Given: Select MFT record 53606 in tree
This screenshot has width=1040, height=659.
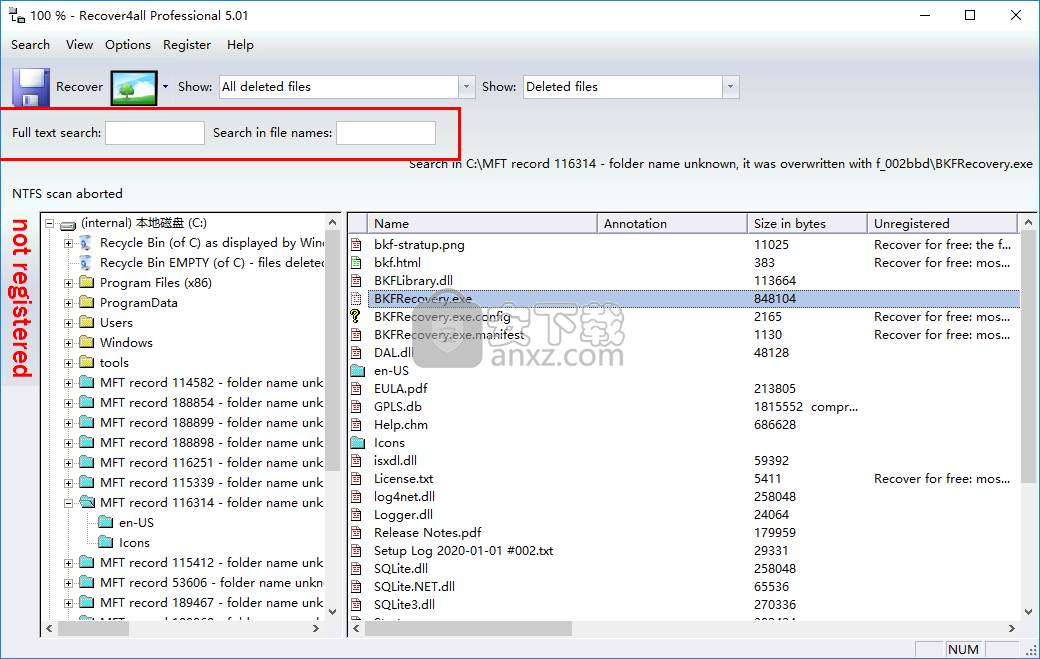Looking at the screenshot, I should tap(211, 582).
